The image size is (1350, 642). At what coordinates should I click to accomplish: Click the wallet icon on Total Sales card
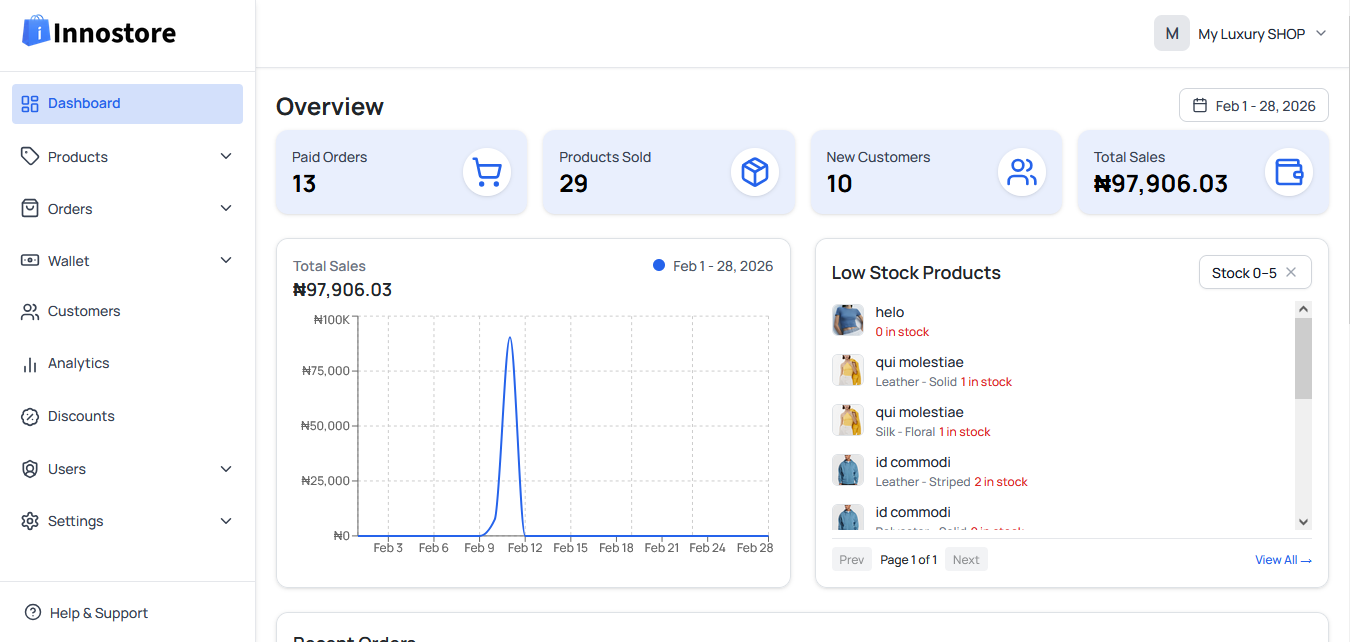pyautogui.click(x=1289, y=172)
